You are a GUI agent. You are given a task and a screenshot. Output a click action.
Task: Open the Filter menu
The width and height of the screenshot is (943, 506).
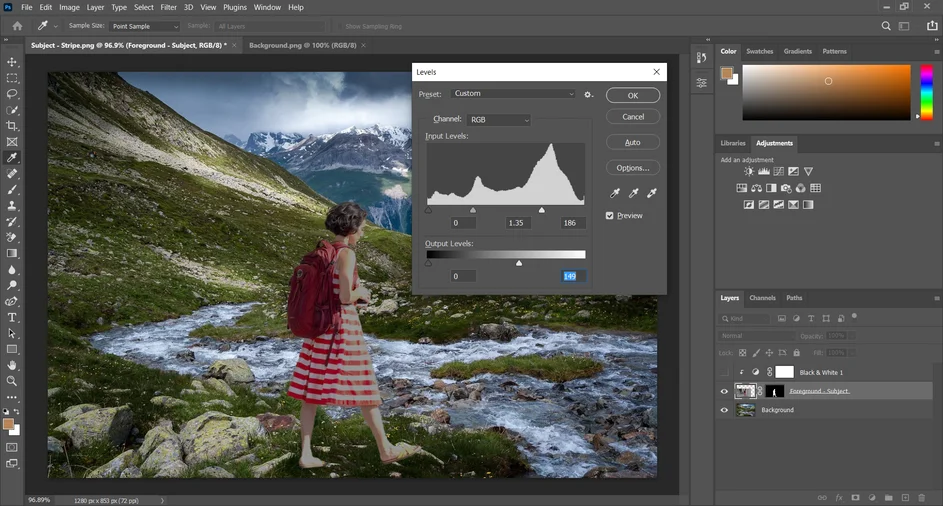pyautogui.click(x=171, y=7)
